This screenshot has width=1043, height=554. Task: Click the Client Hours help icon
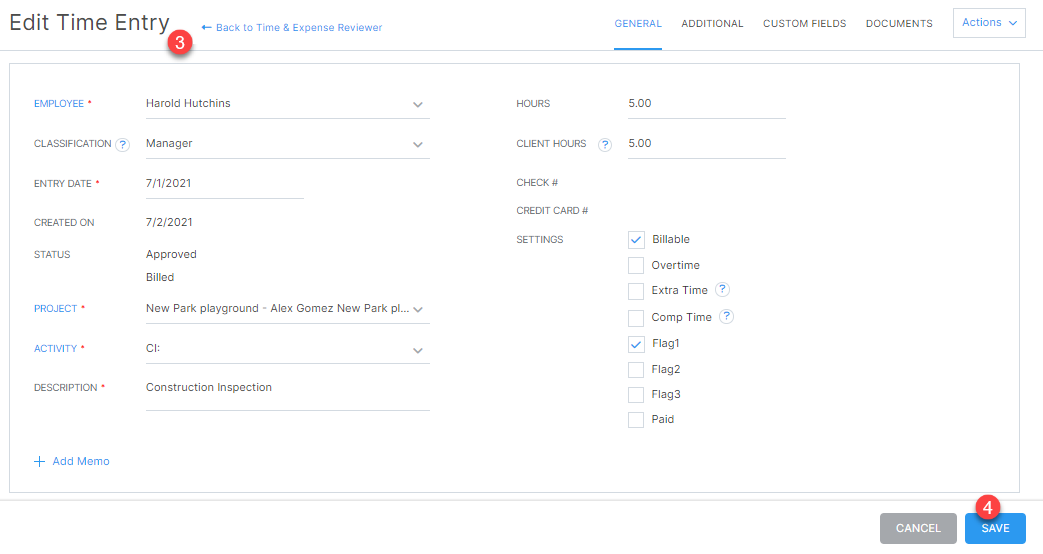[x=605, y=144]
